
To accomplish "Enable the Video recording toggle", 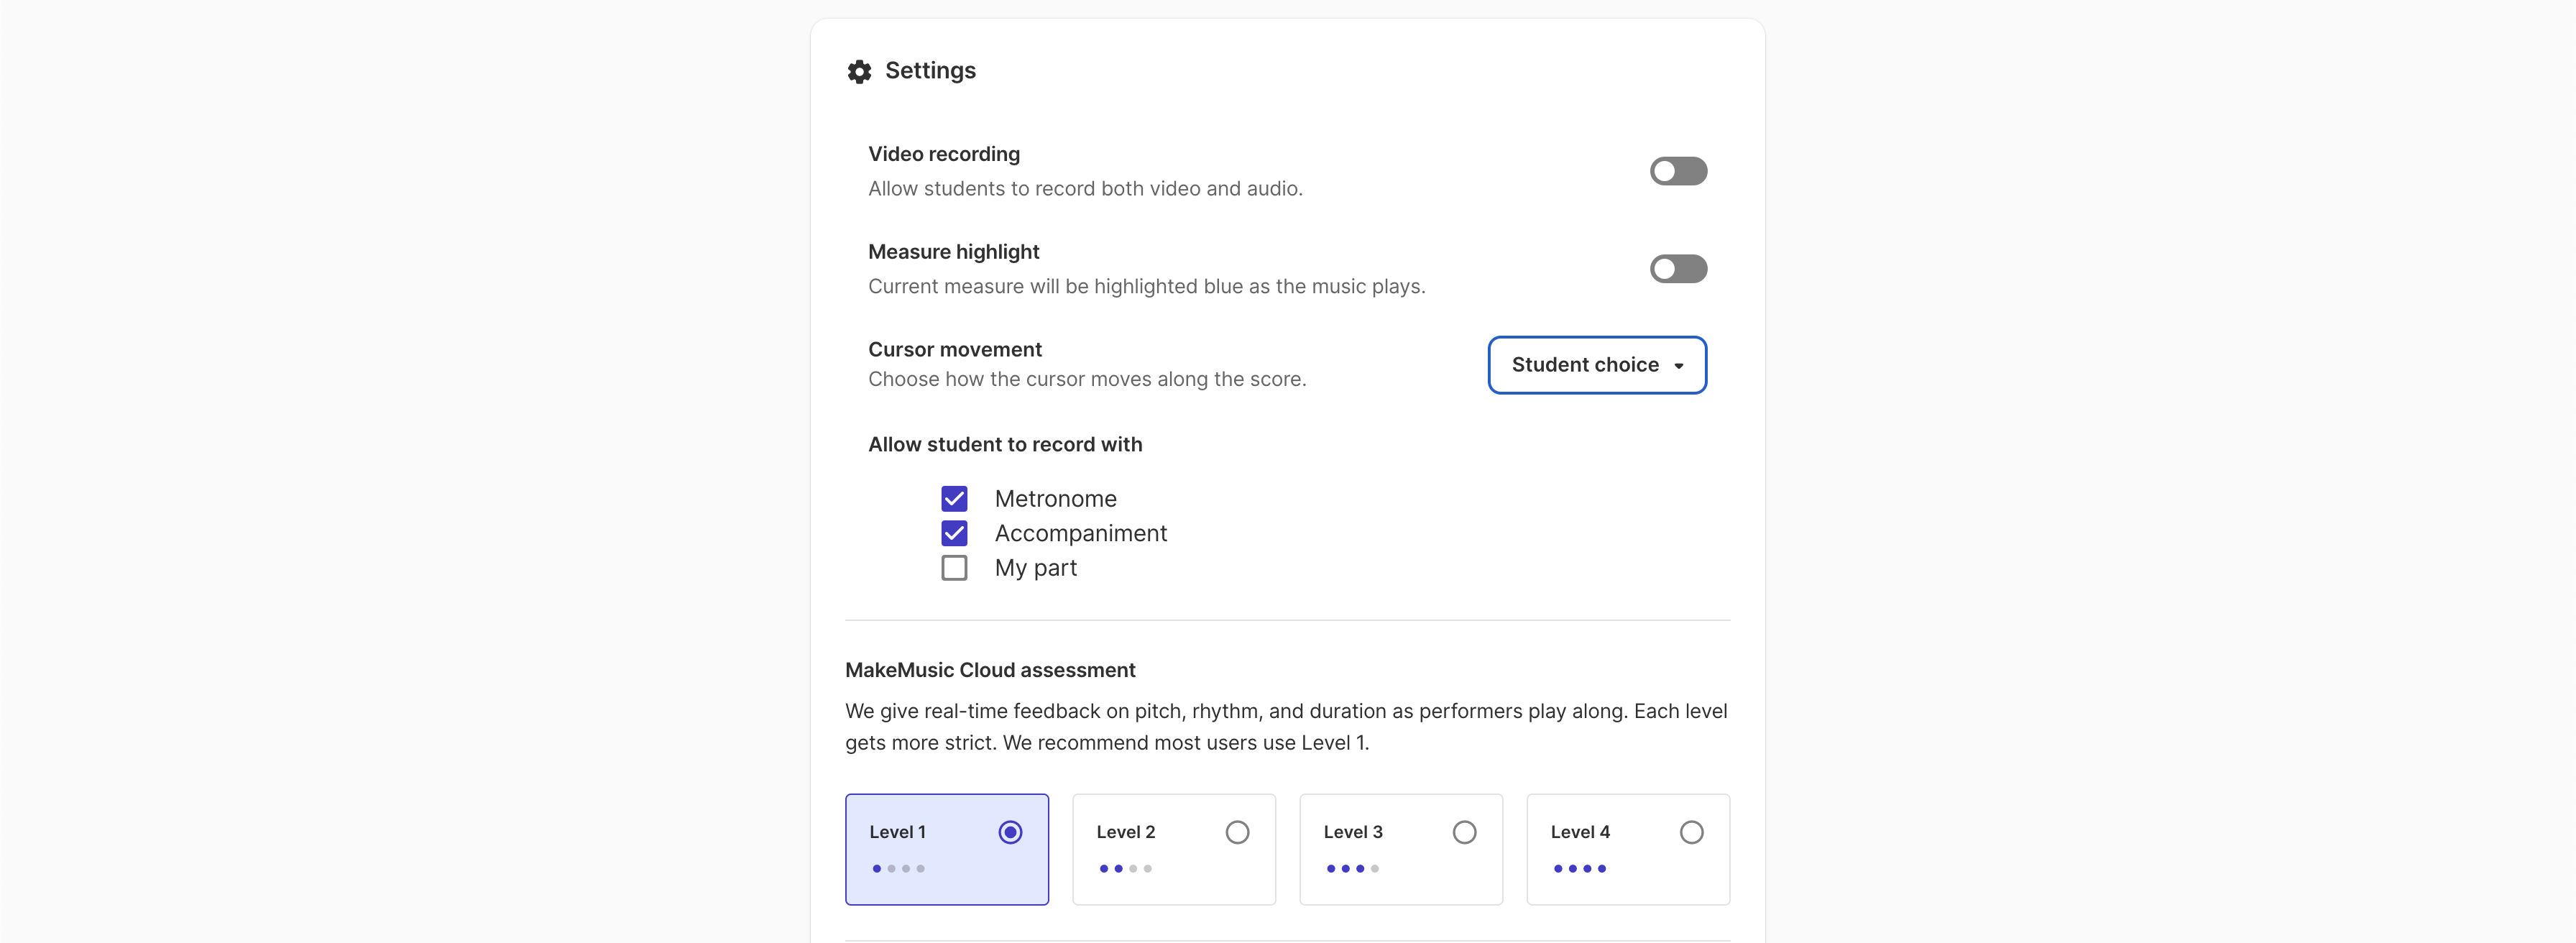I will pos(1678,171).
